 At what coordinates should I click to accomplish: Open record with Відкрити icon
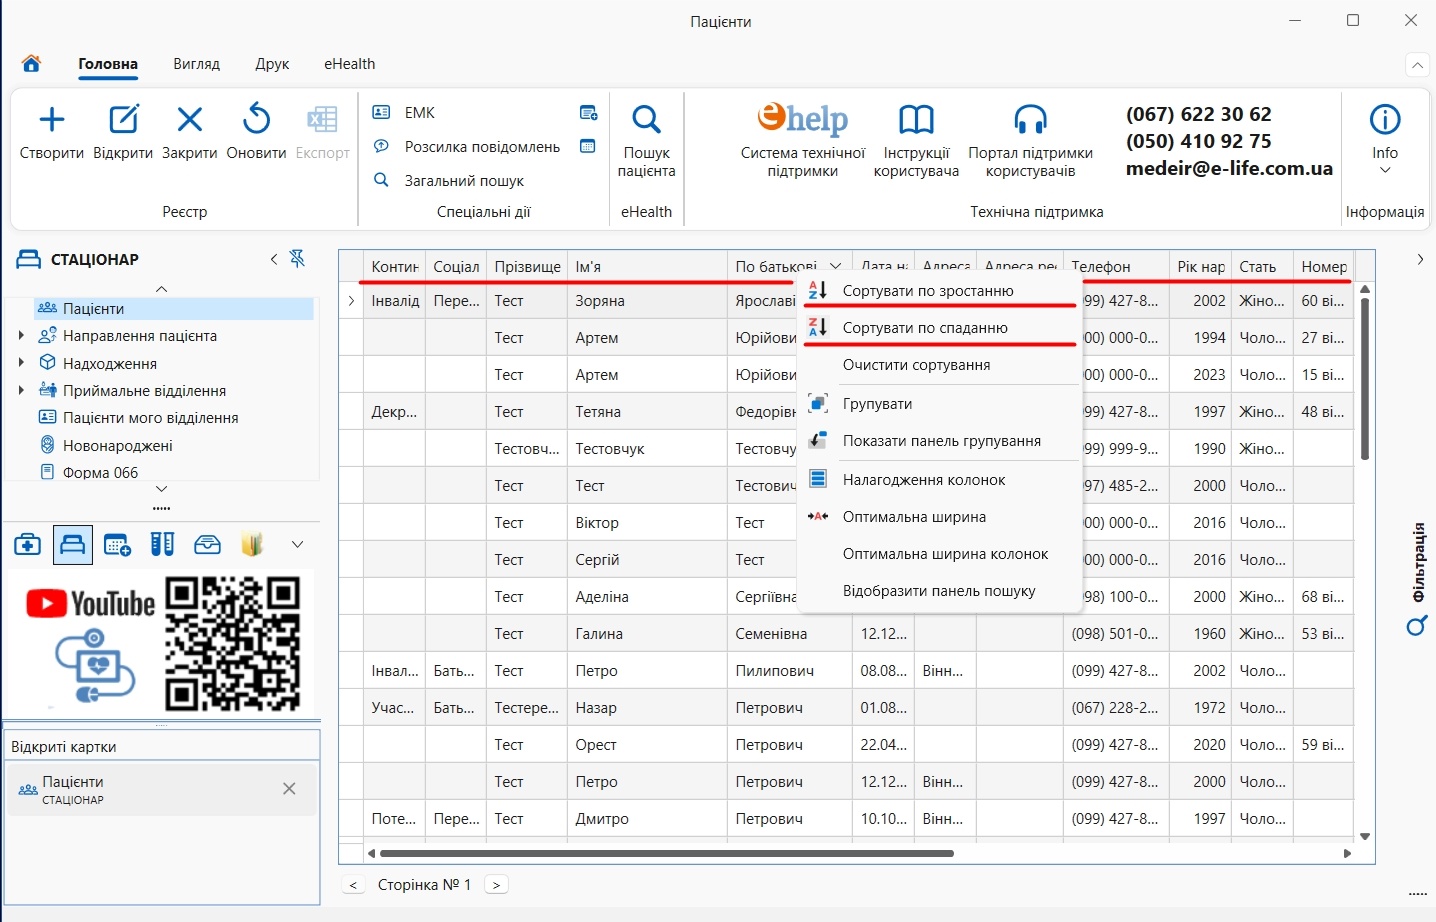[x=123, y=120]
